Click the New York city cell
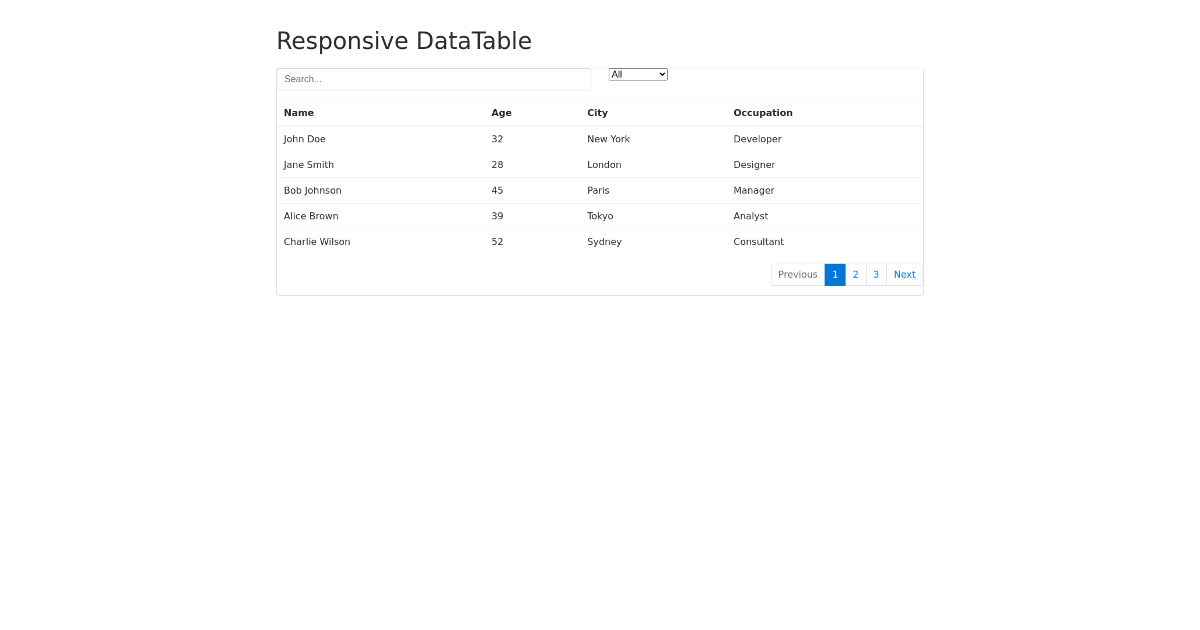1200x630 pixels. (x=608, y=139)
